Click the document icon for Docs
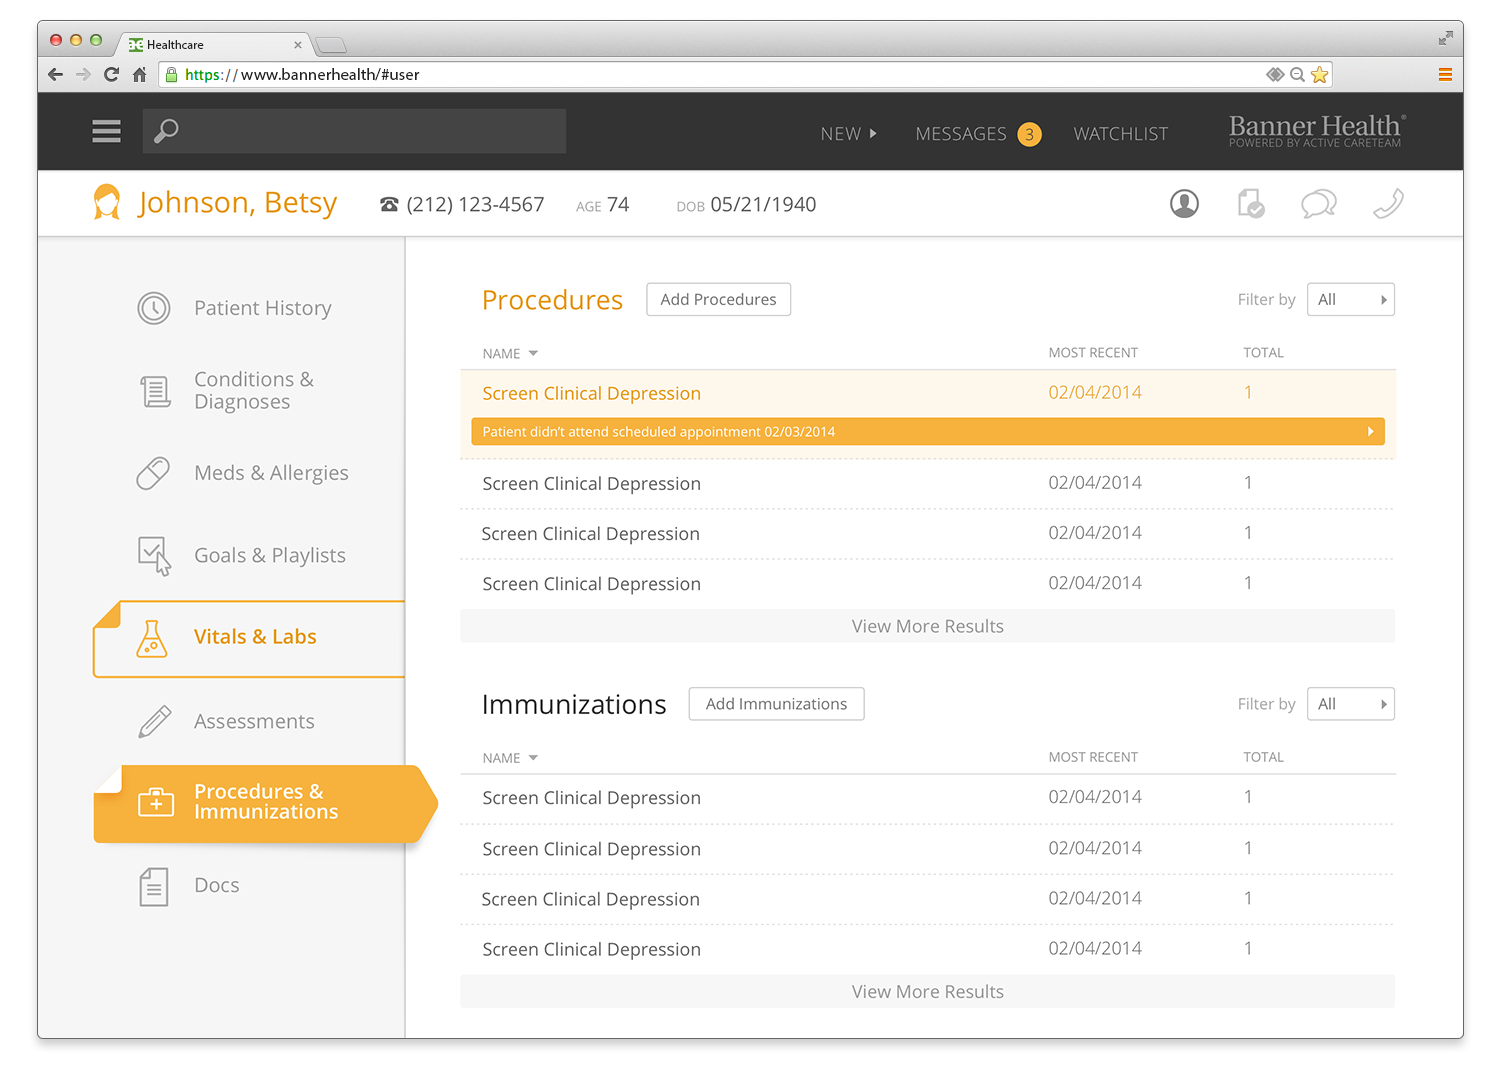This screenshot has width=1500, height=1070. coord(154,887)
